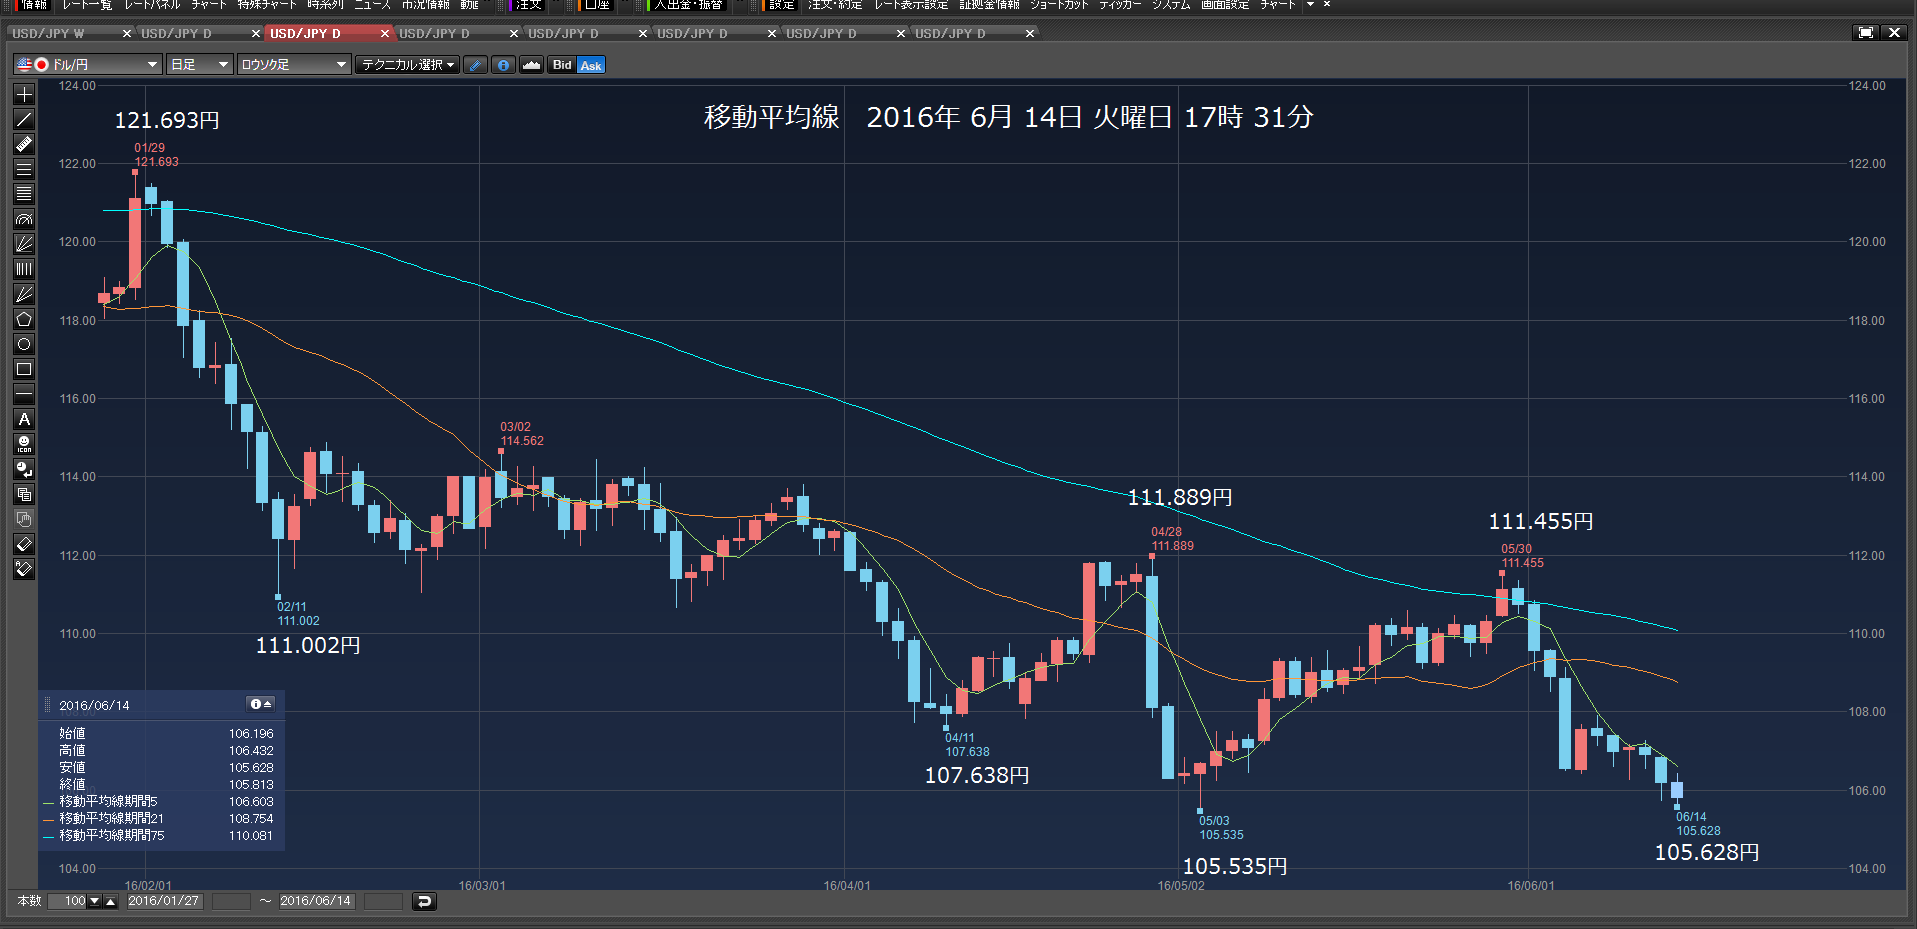Switch chart price to Ask
Image resolution: width=1917 pixels, height=929 pixels.
click(591, 65)
